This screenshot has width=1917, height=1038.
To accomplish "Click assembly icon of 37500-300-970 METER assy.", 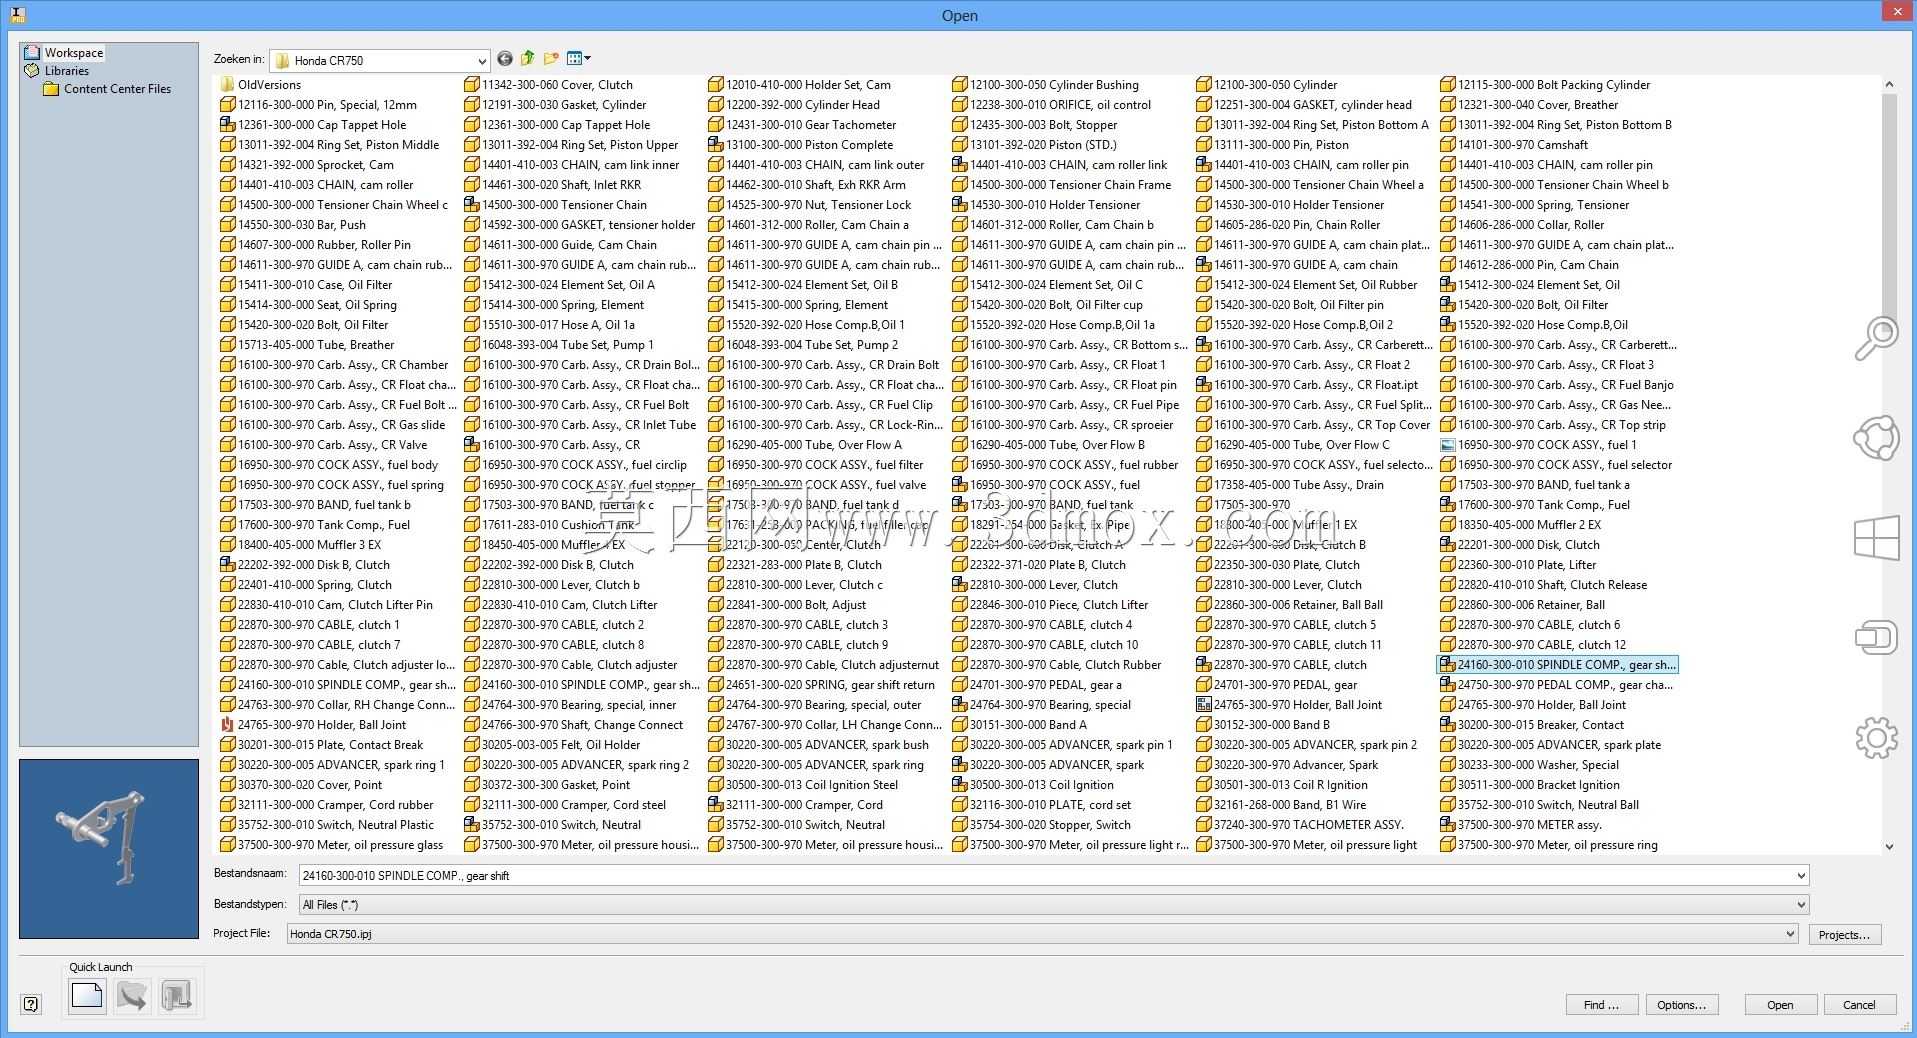I will pyautogui.click(x=1447, y=825).
